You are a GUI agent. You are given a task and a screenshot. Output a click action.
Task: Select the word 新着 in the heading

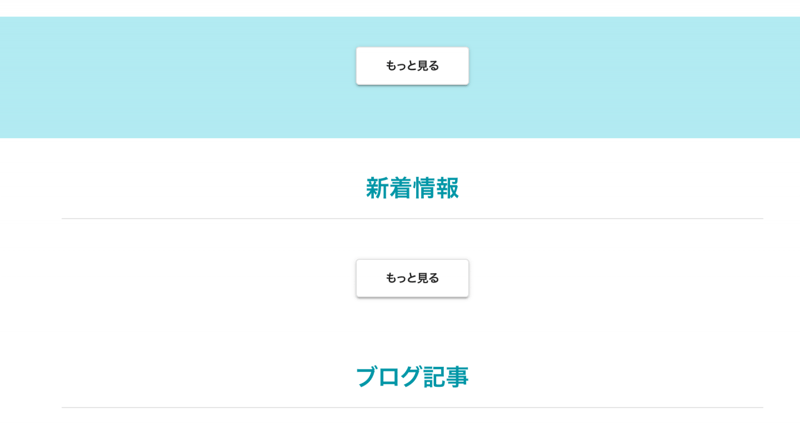[389, 188]
